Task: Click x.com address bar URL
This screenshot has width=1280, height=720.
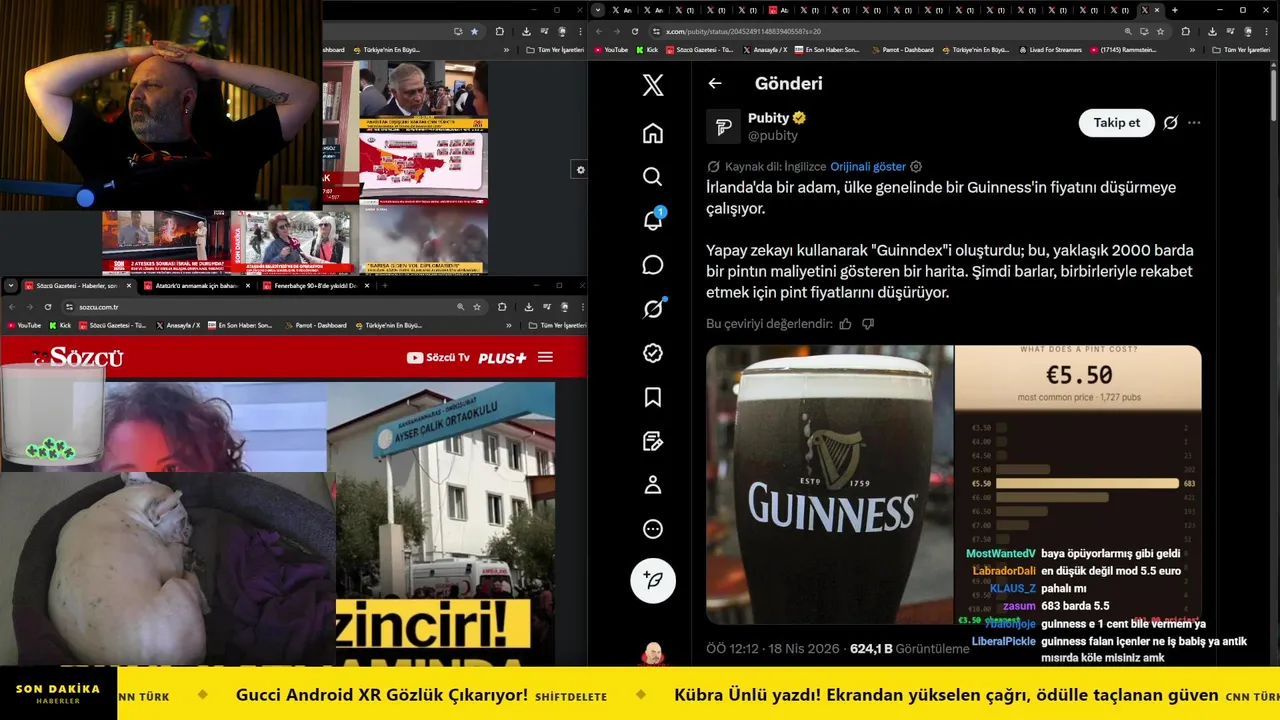Action: pos(743,31)
